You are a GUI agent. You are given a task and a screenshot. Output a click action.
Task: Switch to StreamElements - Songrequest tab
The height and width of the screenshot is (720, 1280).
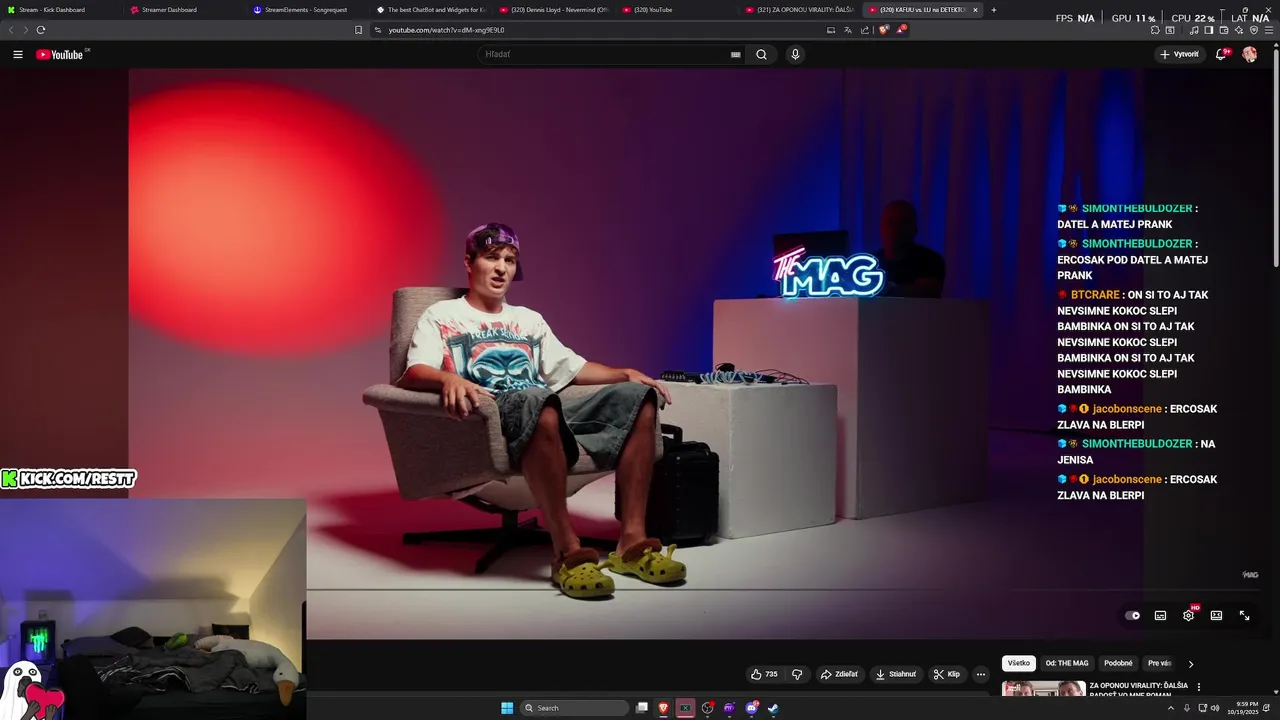pyautogui.click(x=306, y=10)
